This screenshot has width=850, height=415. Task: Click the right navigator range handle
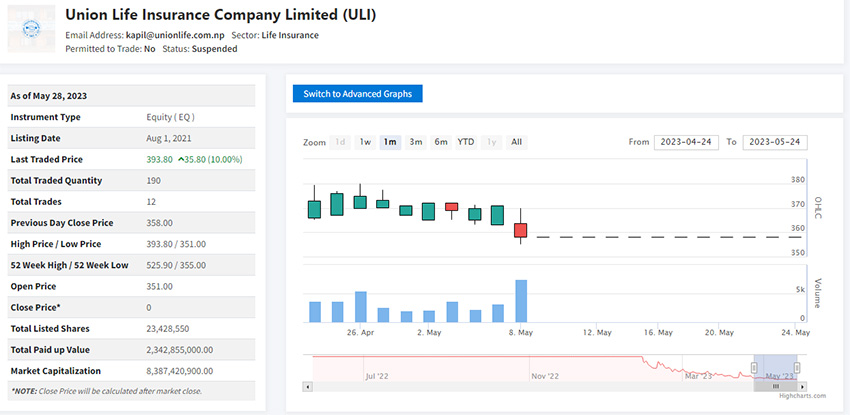click(797, 368)
